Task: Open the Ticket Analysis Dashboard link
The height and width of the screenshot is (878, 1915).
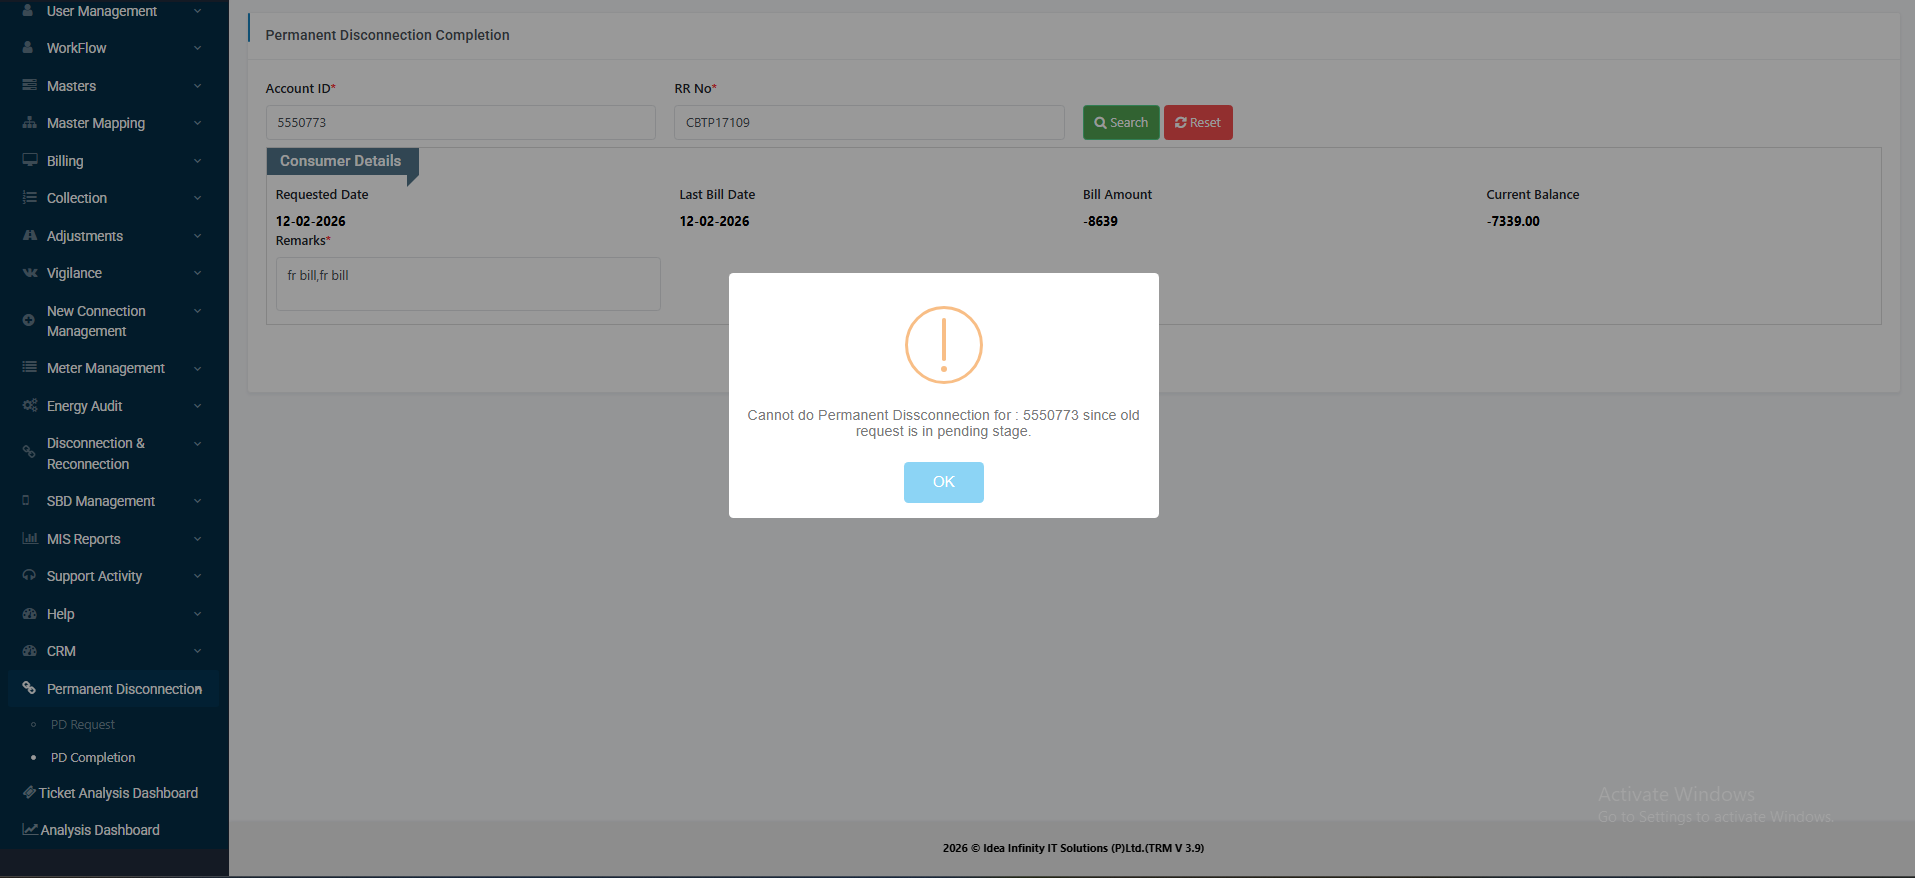Action: coord(118,793)
